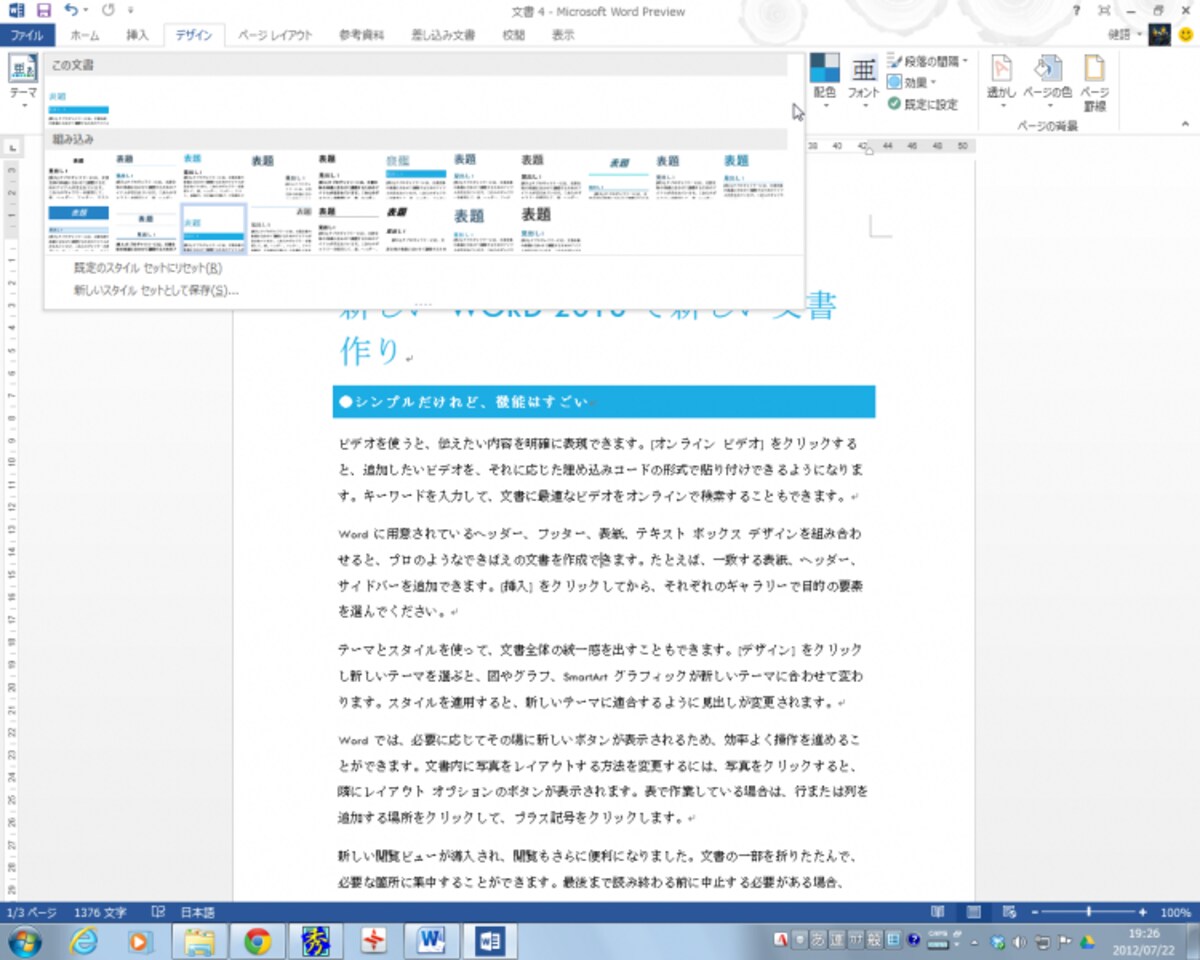Select the style set with blue banner title
The image size is (1200, 960).
[x=78, y=229]
